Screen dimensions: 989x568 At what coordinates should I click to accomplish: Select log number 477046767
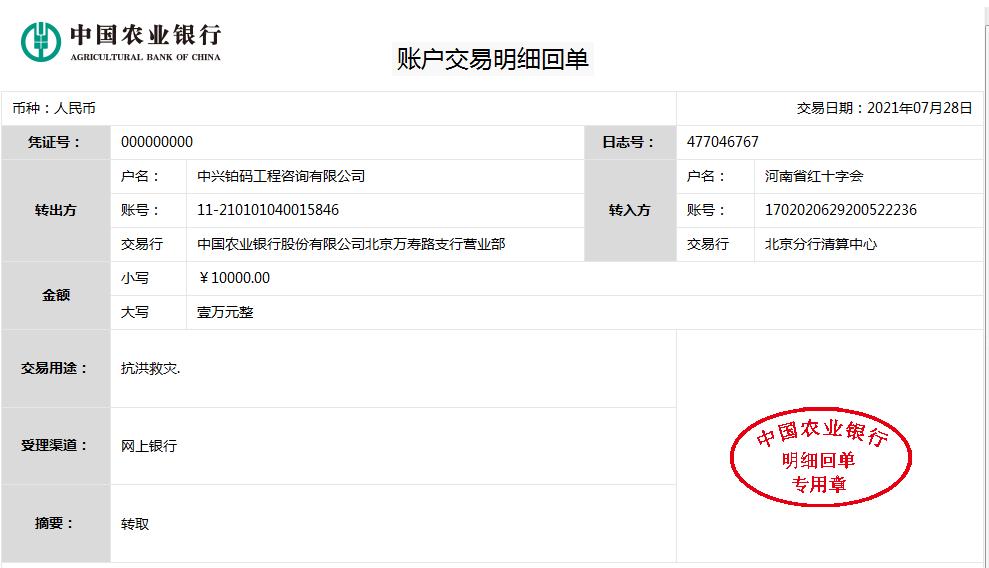pyautogui.click(x=723, y=142)
